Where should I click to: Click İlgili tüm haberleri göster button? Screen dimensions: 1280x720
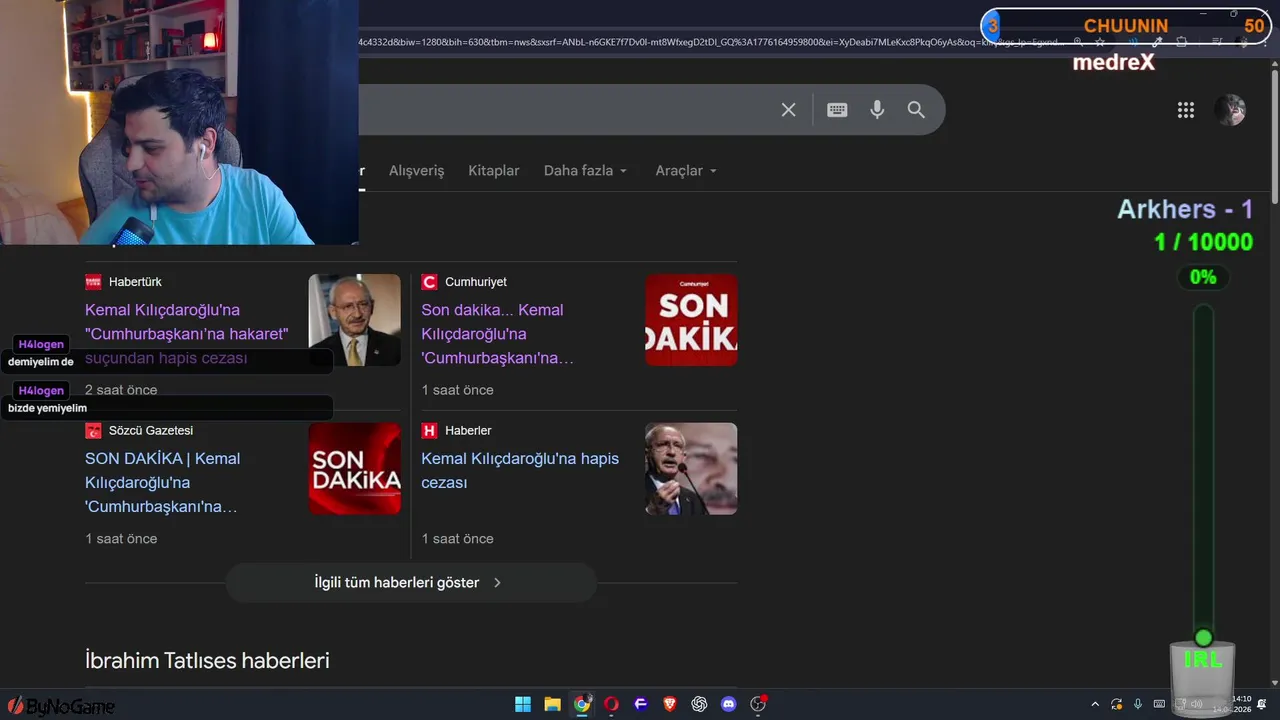tap(411, 582)
